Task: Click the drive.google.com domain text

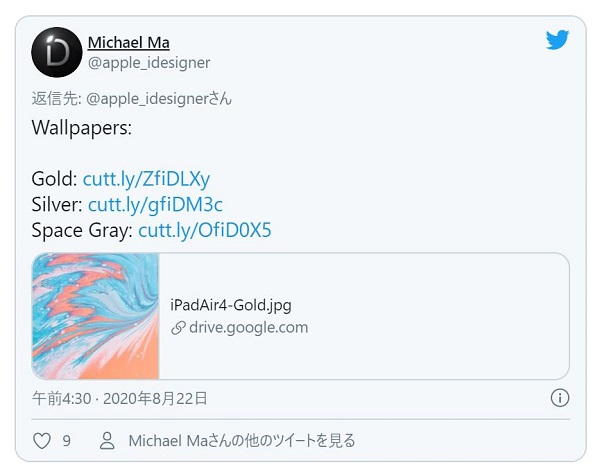Action: pos(248,328)
